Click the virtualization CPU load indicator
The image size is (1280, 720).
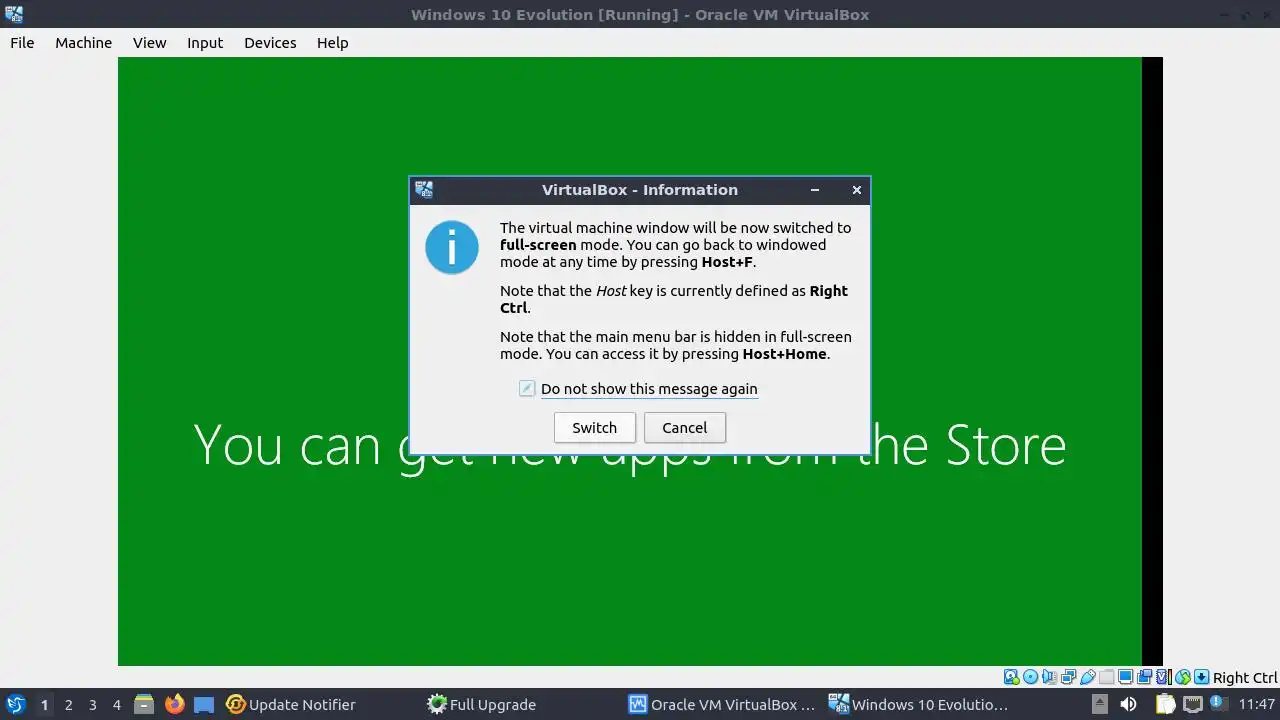click(x=1164, y=677)
